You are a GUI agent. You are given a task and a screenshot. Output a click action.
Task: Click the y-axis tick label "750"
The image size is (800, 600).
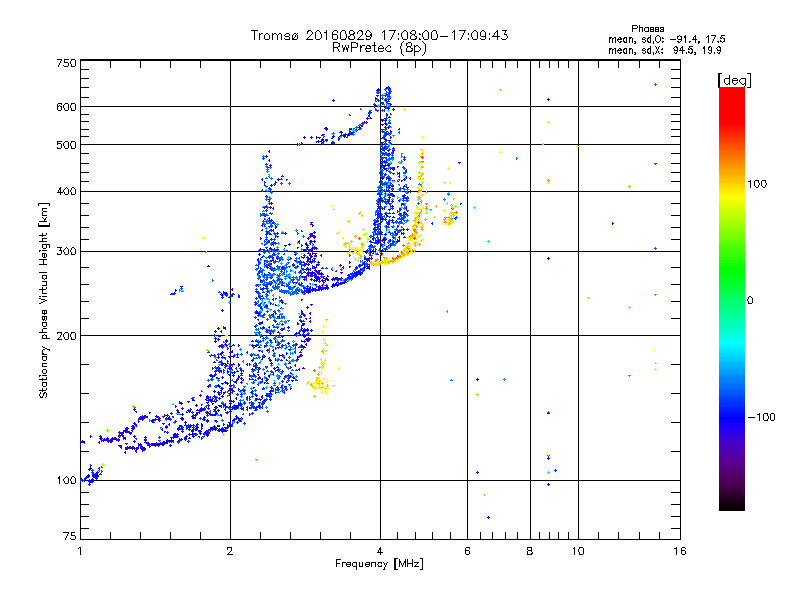tap(66, 63)
